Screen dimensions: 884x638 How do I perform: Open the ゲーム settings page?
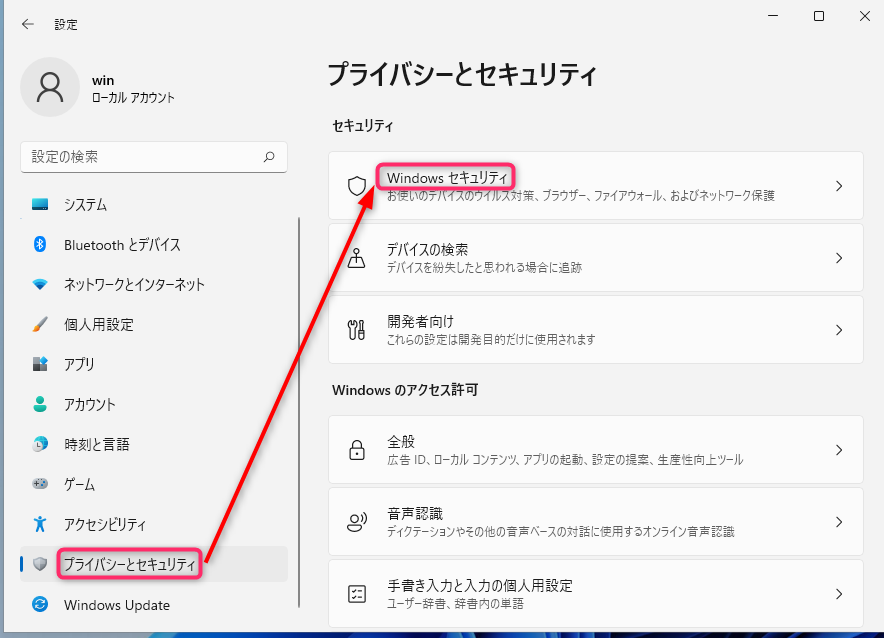point(154,484)
